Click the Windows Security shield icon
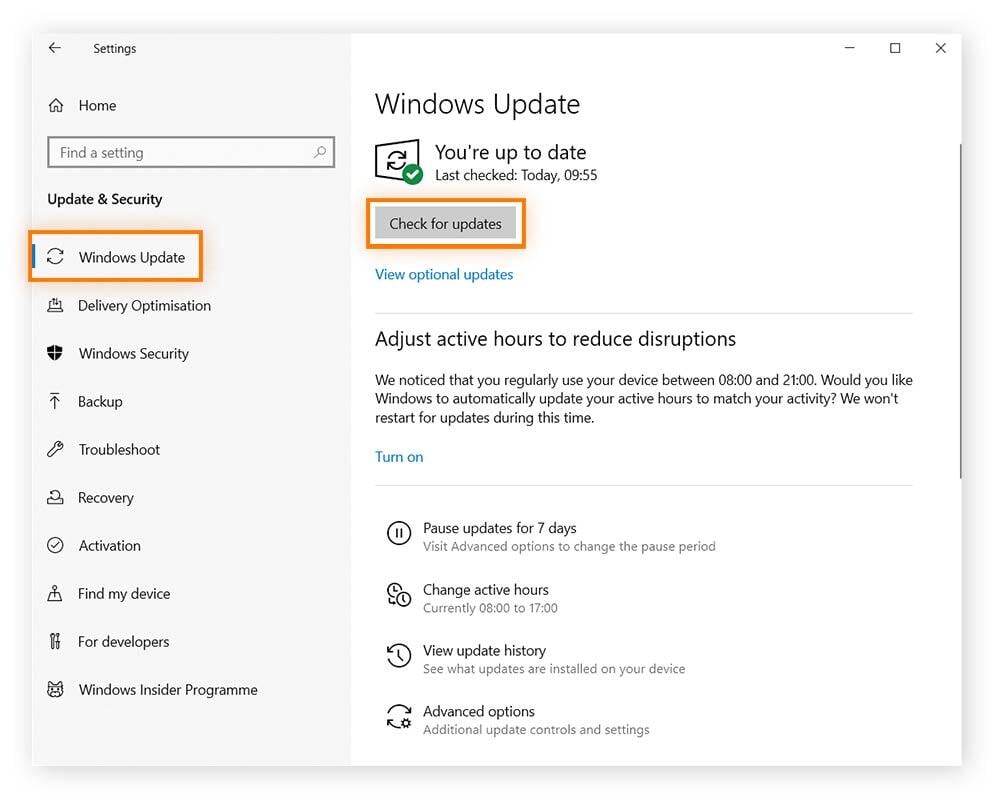996x801 pixels. [55, 353]
